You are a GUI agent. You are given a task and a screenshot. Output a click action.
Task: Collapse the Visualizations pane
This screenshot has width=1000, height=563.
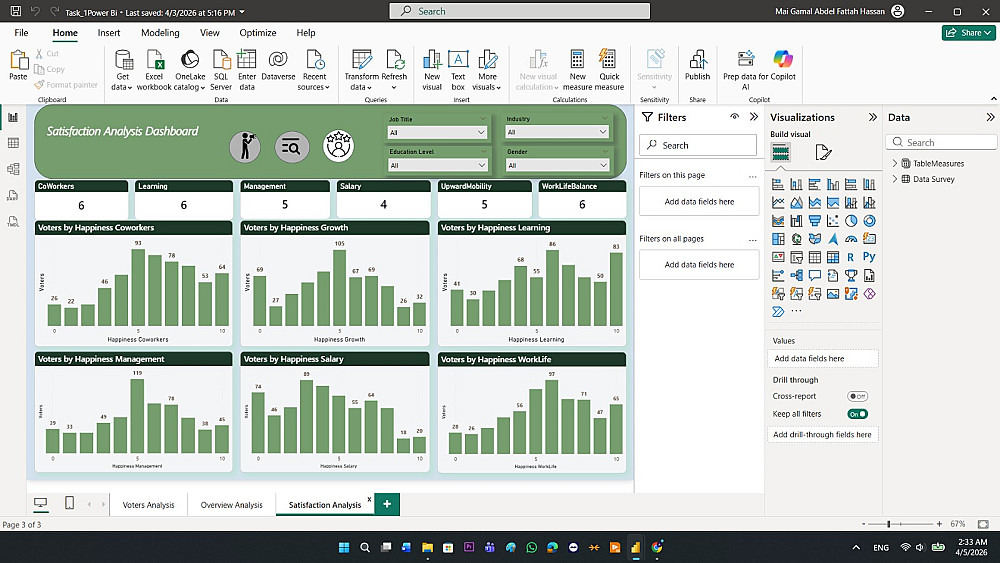click(872, 117)
